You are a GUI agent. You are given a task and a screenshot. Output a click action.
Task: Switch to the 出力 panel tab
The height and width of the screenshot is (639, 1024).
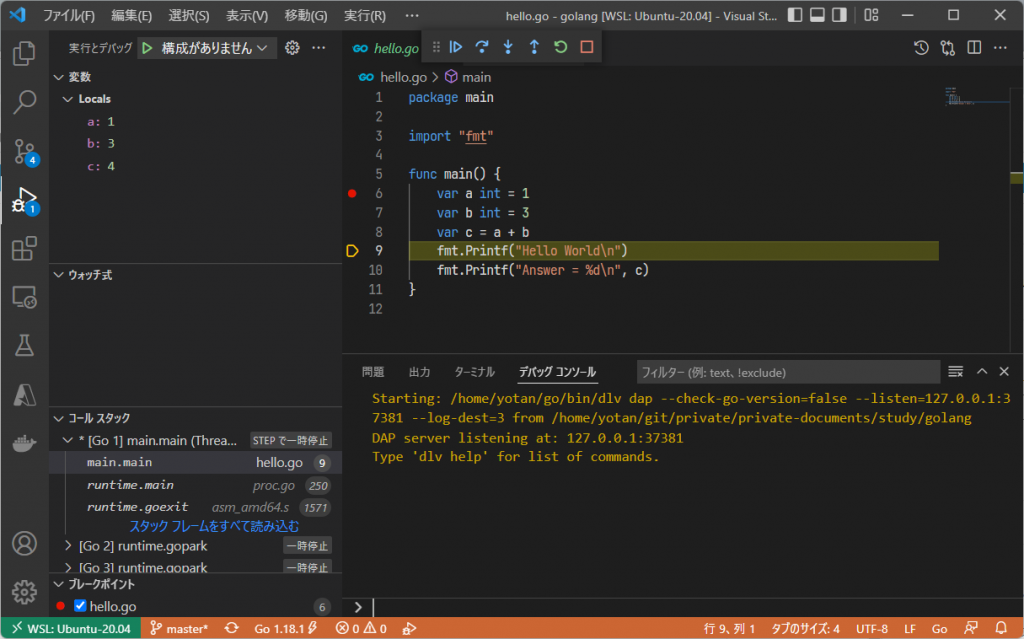coord(419,372)
